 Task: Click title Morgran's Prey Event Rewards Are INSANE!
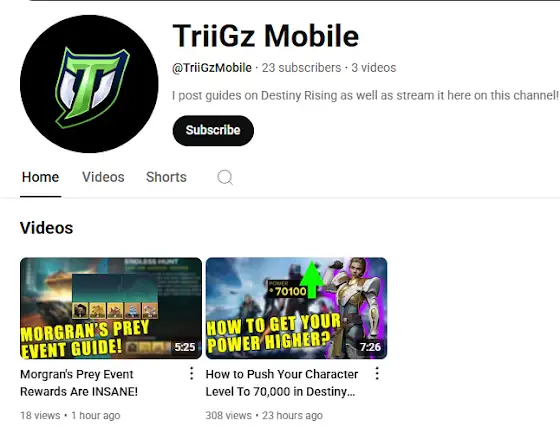(x=79, y=383)
